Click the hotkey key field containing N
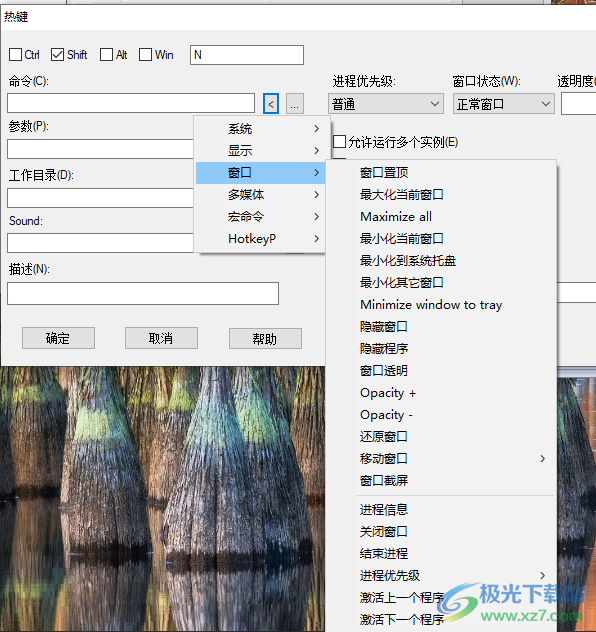The height and width of the screenshot is (632, 596). coord(247,55)
